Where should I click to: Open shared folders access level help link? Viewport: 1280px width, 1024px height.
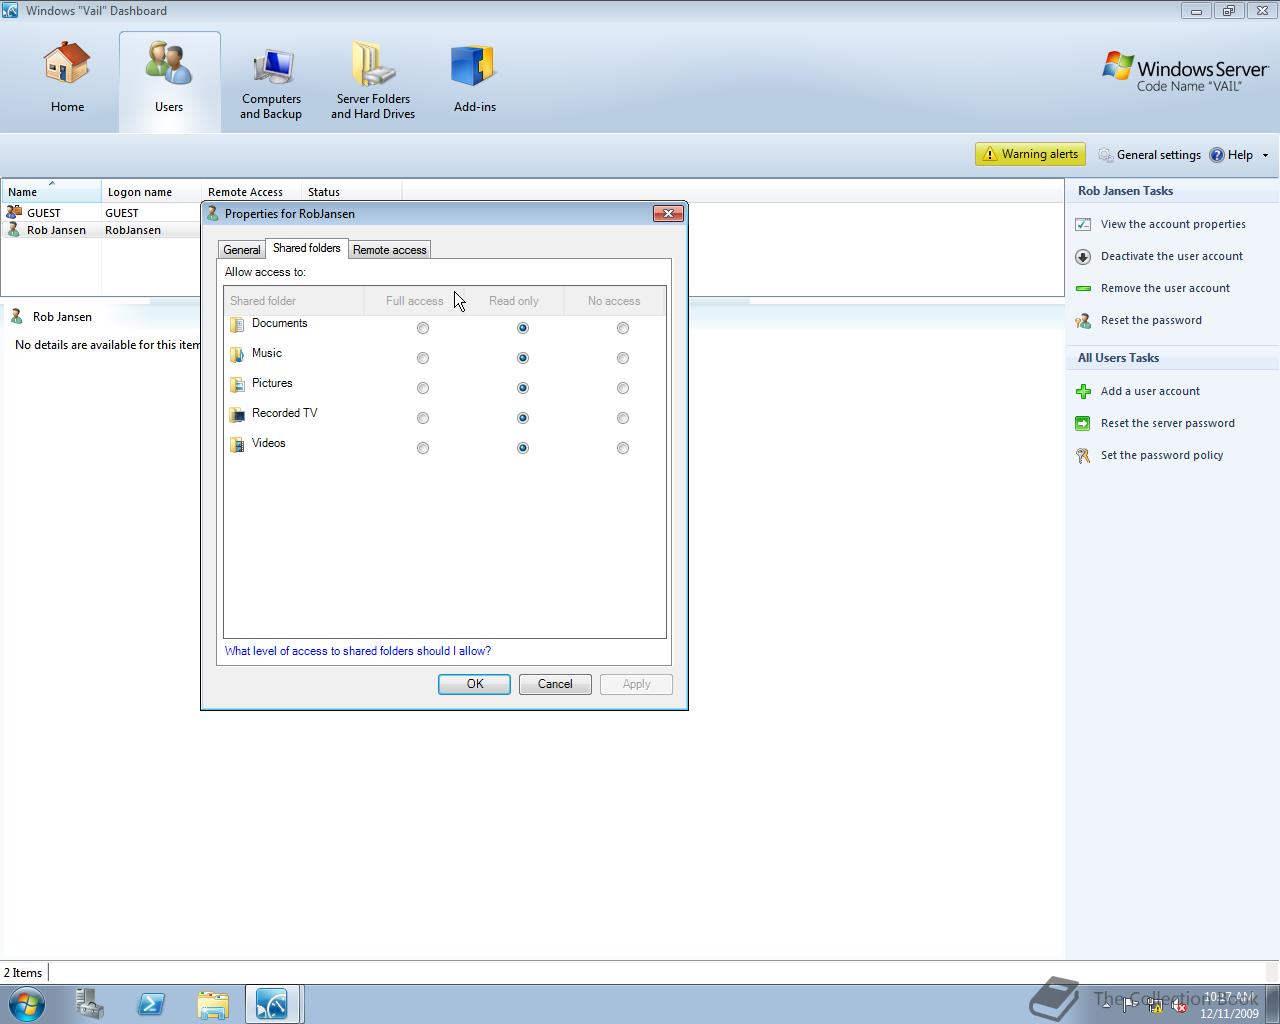click(x=358, y=651)
